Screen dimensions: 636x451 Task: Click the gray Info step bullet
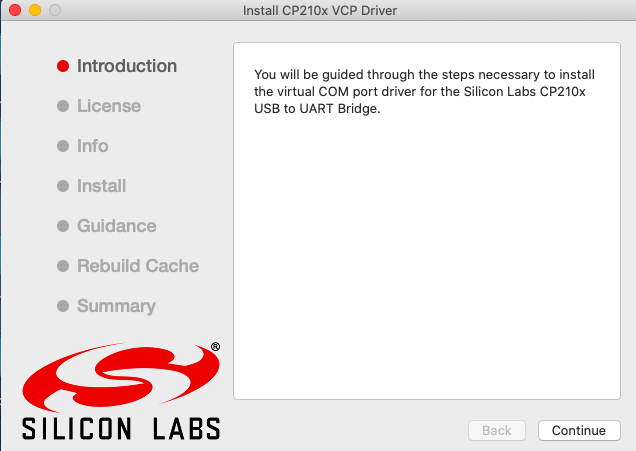(x=63, y=147)
